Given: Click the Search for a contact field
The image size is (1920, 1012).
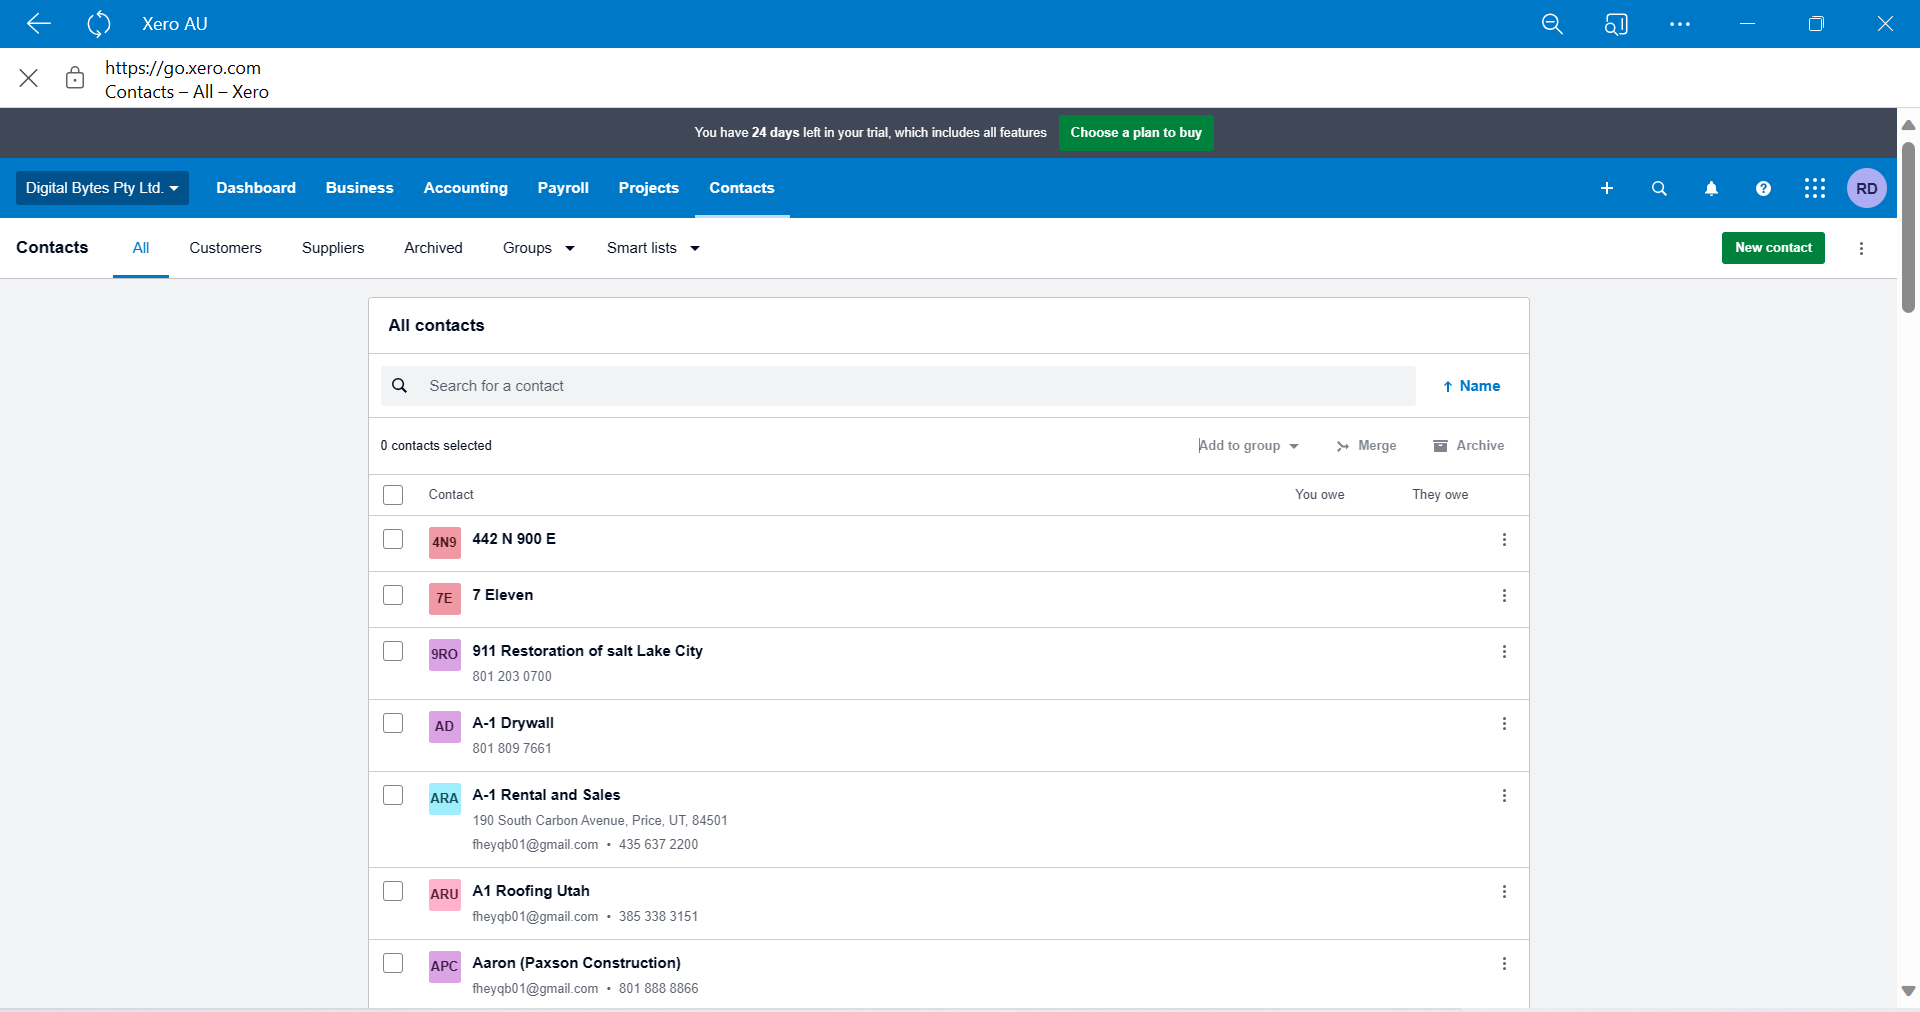Looking at the screenshot, I should tap(898, 386).
